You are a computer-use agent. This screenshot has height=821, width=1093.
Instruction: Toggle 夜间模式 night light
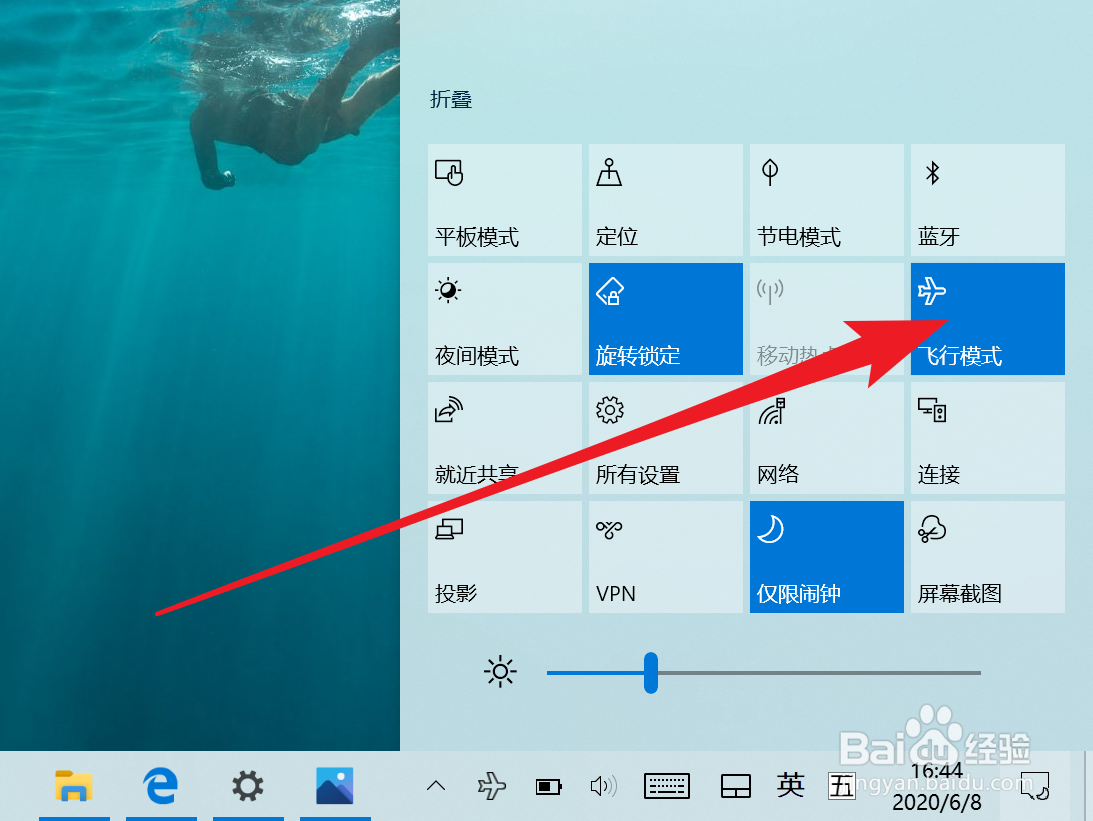(x=504, y=319)
